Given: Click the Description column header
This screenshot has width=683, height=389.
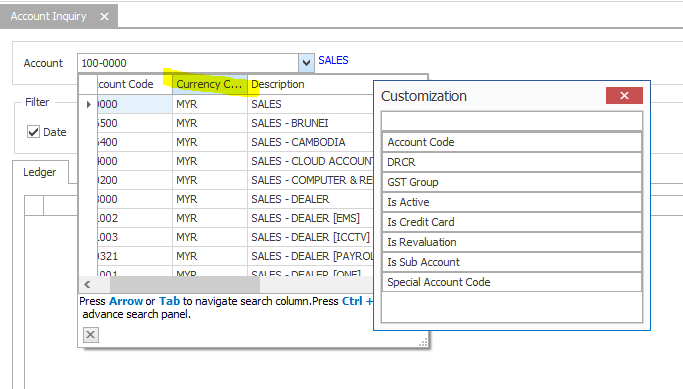Looking at the screenshot, I should tap(310, 84).
